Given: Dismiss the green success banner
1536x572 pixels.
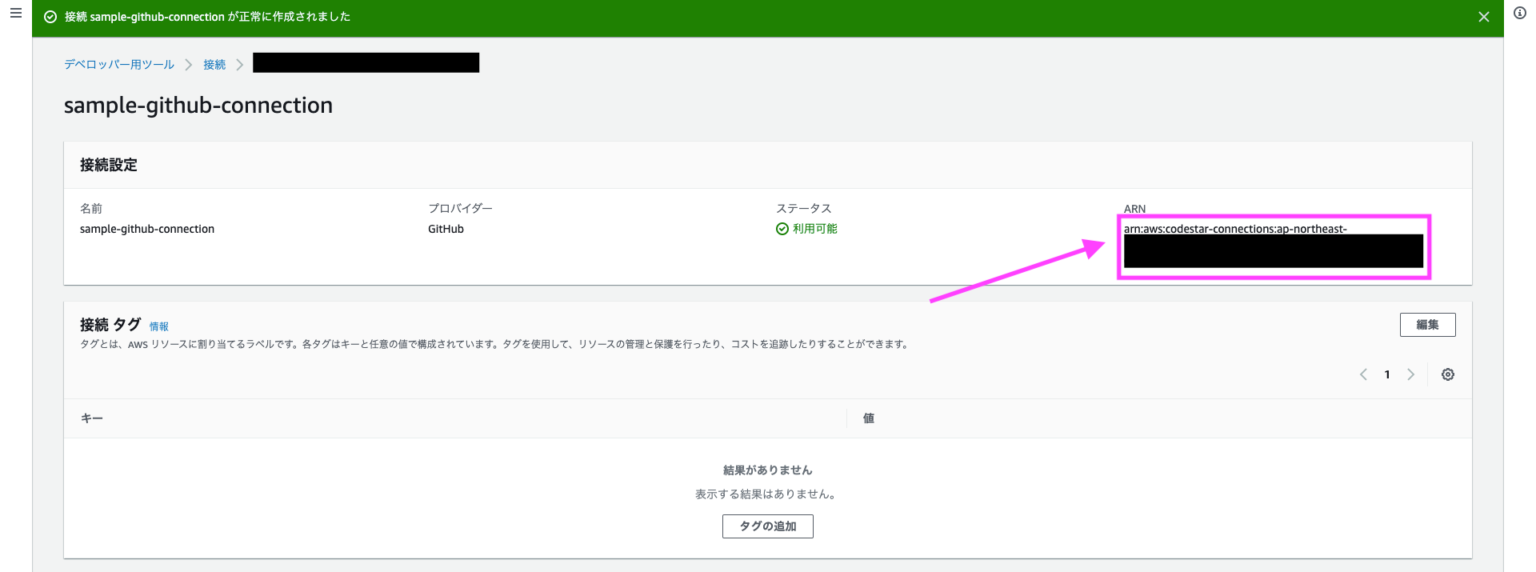Looking at the screenshot, I should (x=1484, y=17).
